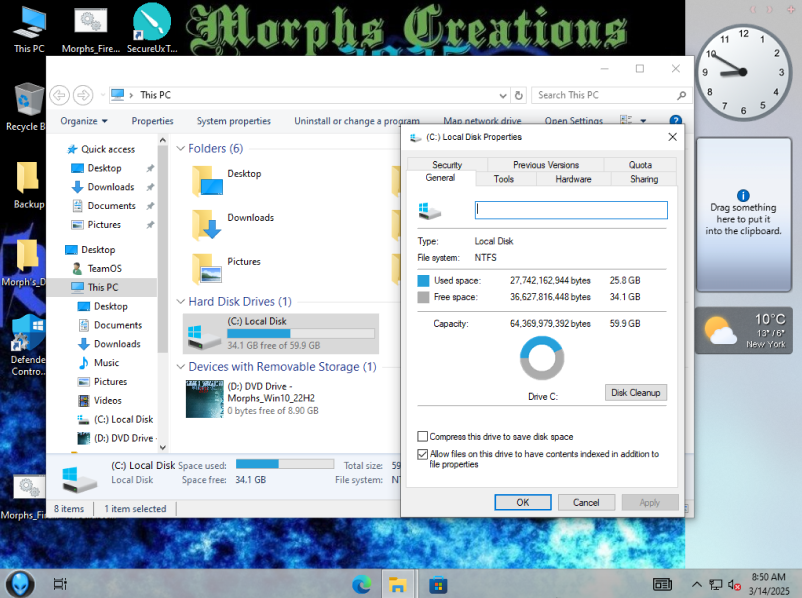Show hidden tray icons chevron
This screenshot has width=802, height=598.
696,584
